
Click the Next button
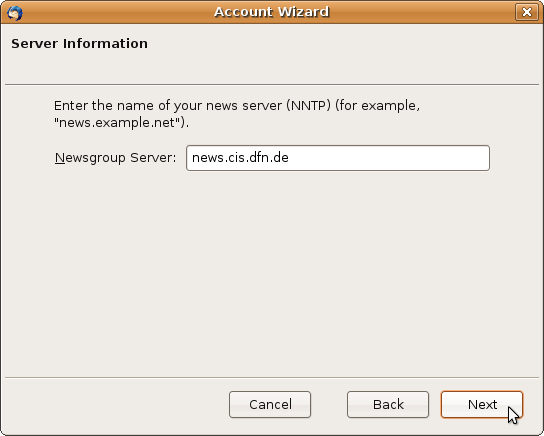click(482, 404)
